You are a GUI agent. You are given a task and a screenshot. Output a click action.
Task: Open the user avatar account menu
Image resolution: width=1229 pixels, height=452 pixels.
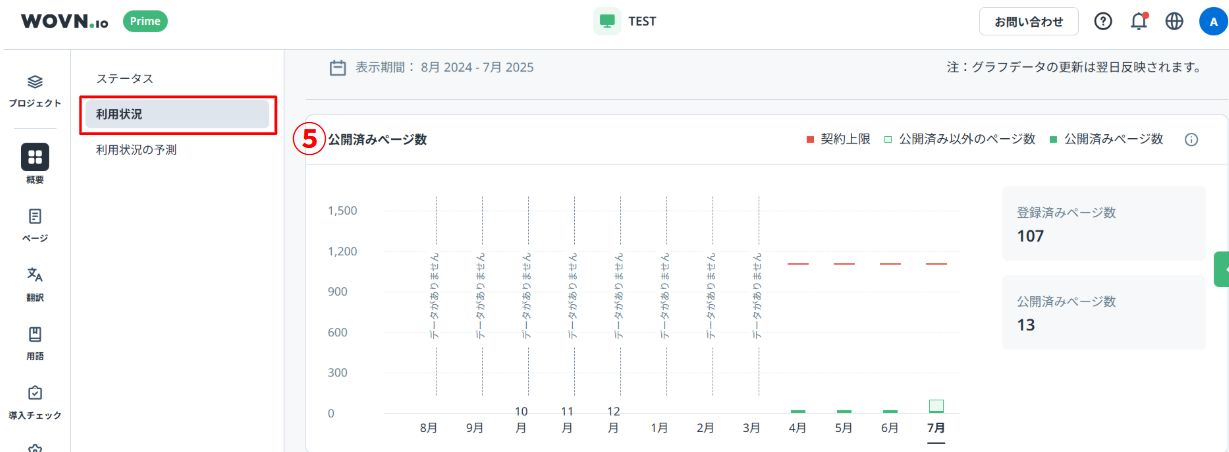click(x=1210, y=21)
